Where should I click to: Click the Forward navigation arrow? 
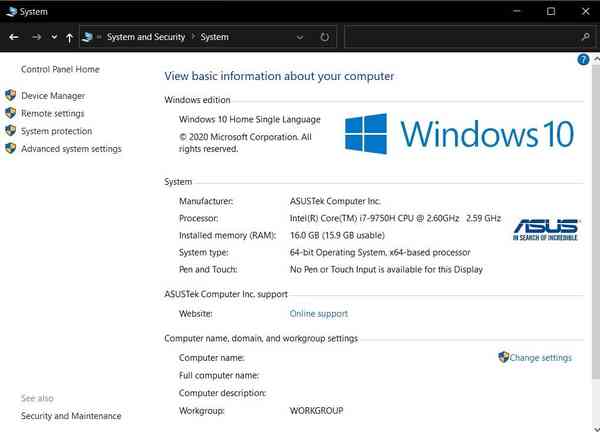point(37,37)
